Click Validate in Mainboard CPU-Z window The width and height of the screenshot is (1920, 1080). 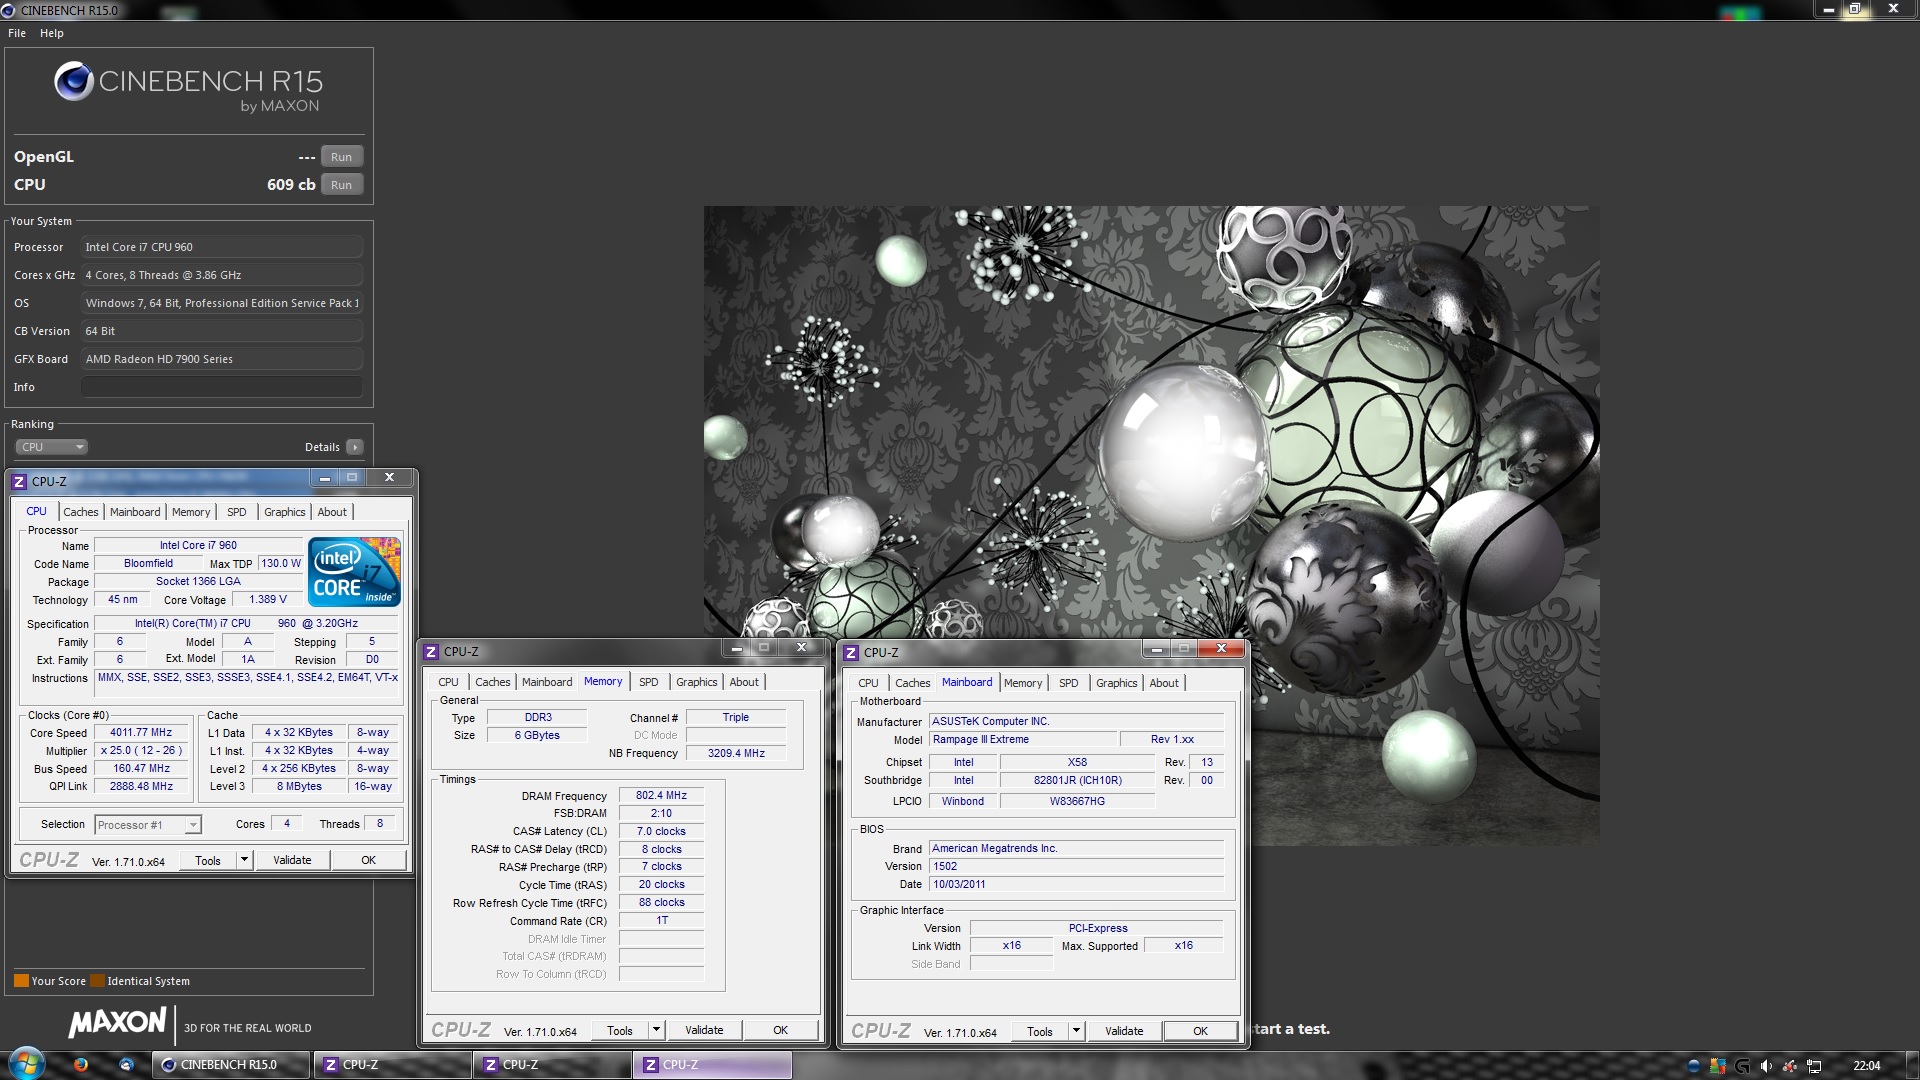1124,1031
